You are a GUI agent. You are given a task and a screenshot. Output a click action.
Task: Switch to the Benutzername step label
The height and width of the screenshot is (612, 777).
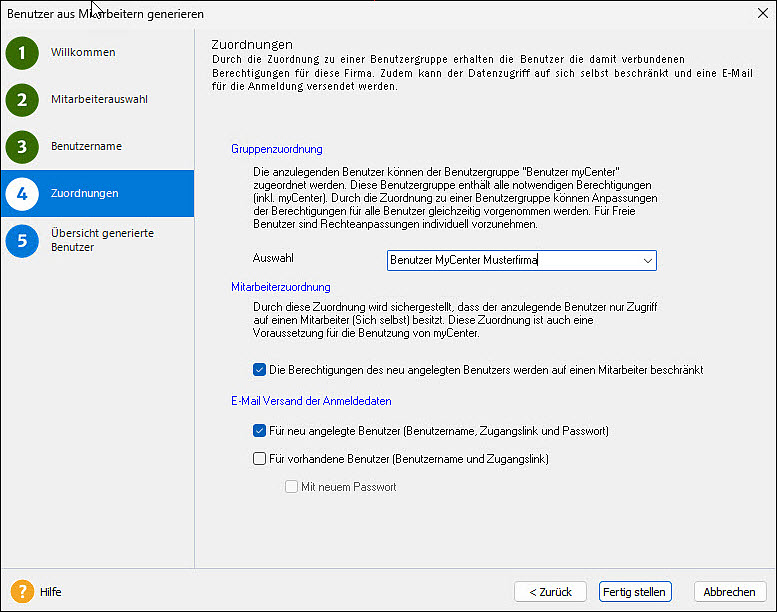tap(86, 146)
